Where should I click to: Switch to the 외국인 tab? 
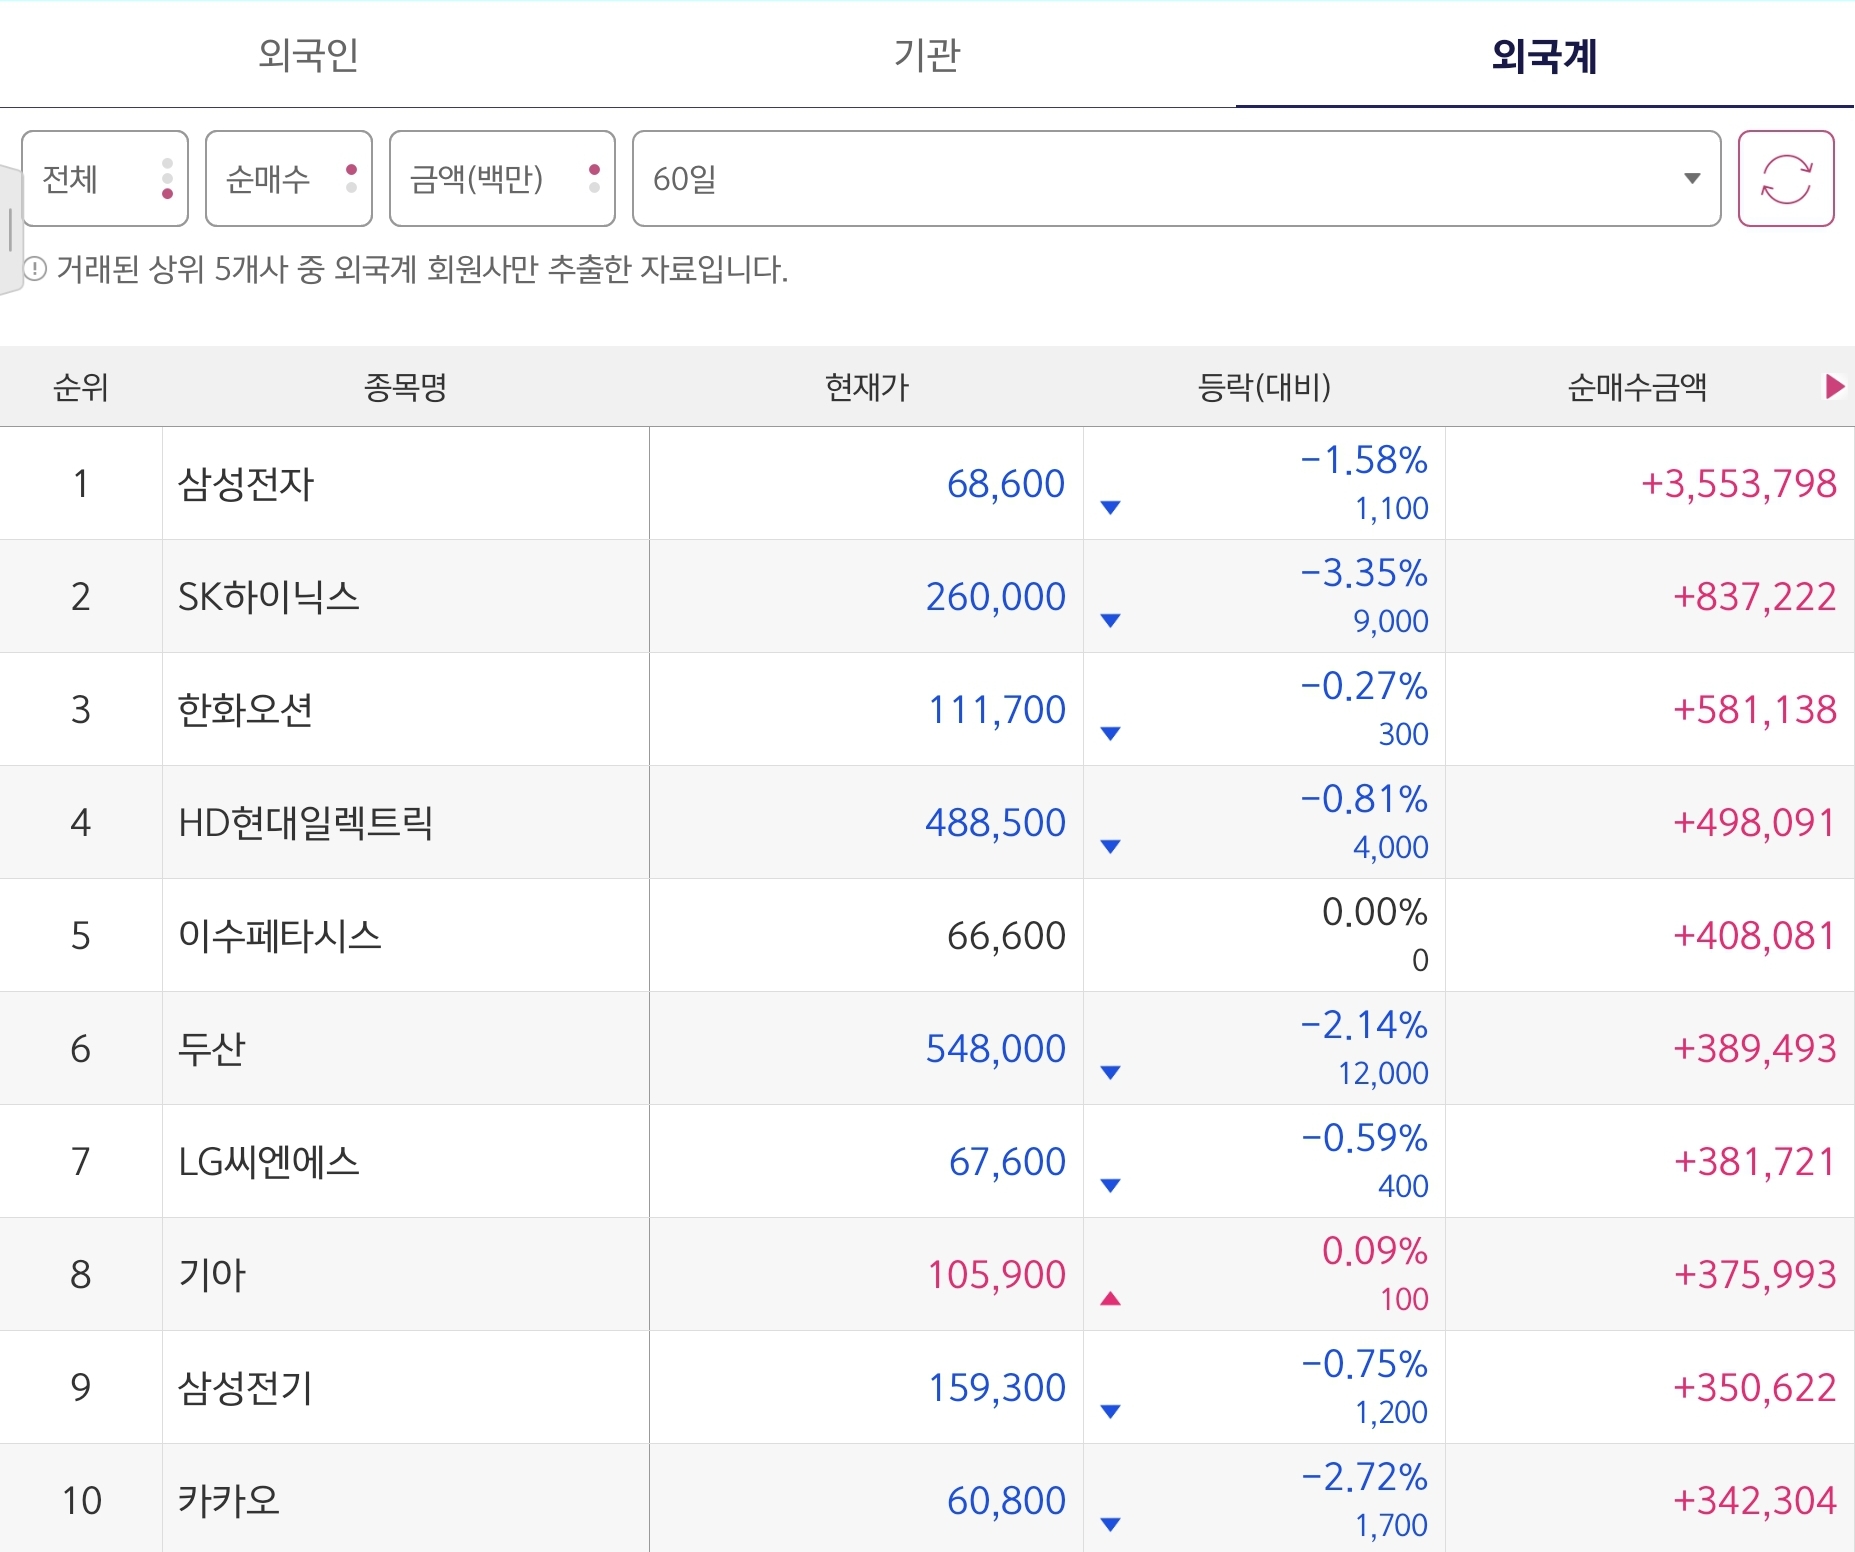point(309,54)
